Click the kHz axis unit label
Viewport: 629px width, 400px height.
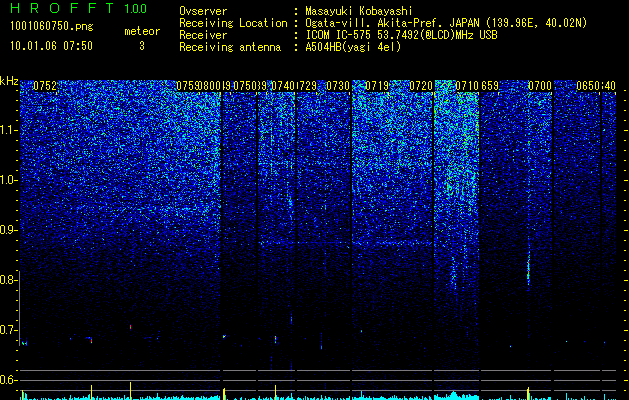[9, 81]
